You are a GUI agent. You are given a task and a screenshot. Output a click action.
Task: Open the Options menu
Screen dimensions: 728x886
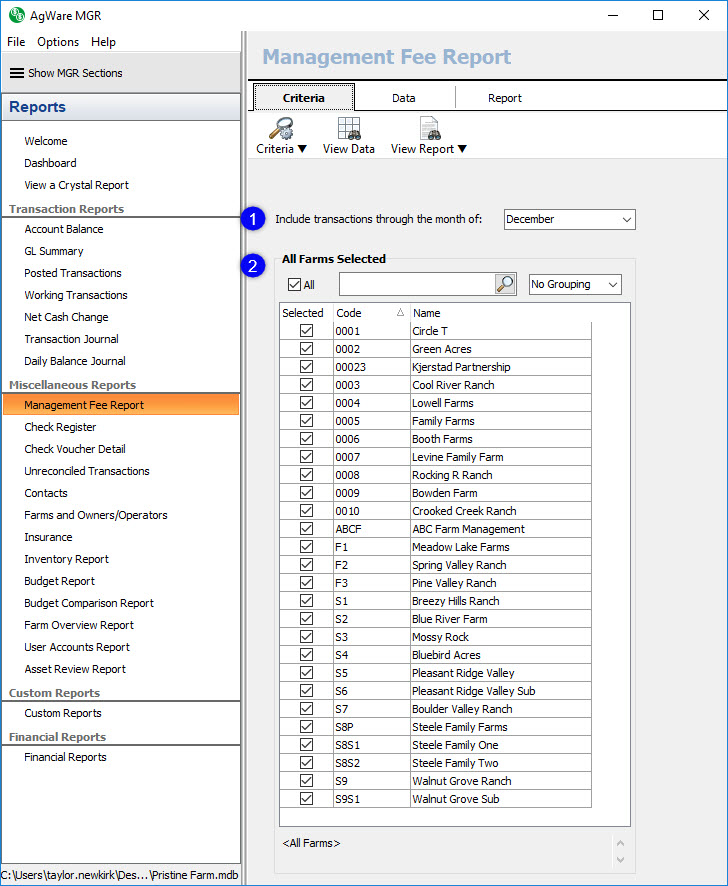(x=58, y=42)
